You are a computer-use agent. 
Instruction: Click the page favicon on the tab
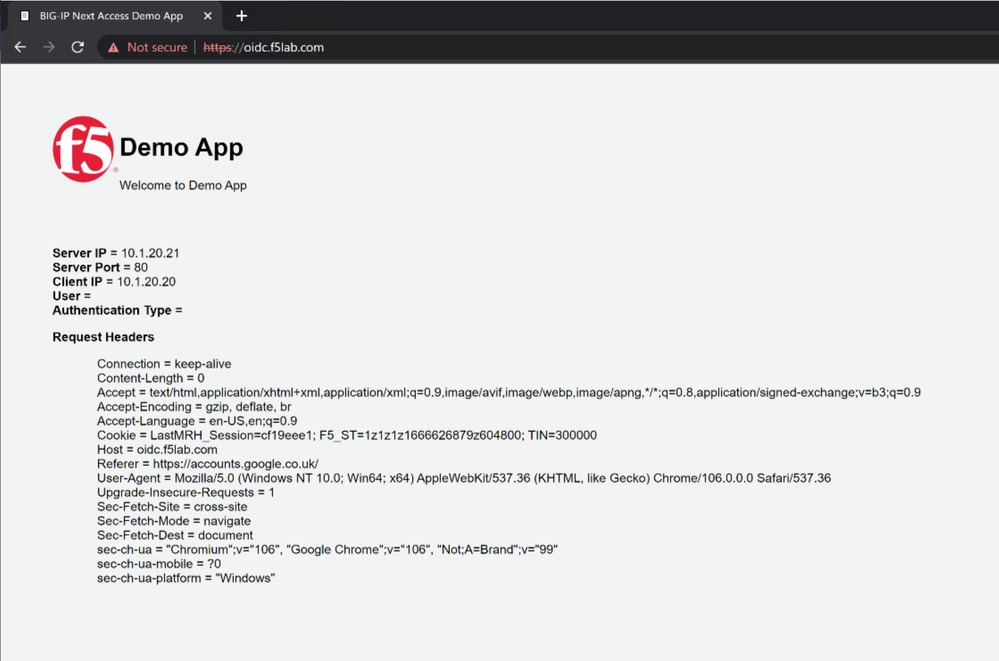click(25, 16)
